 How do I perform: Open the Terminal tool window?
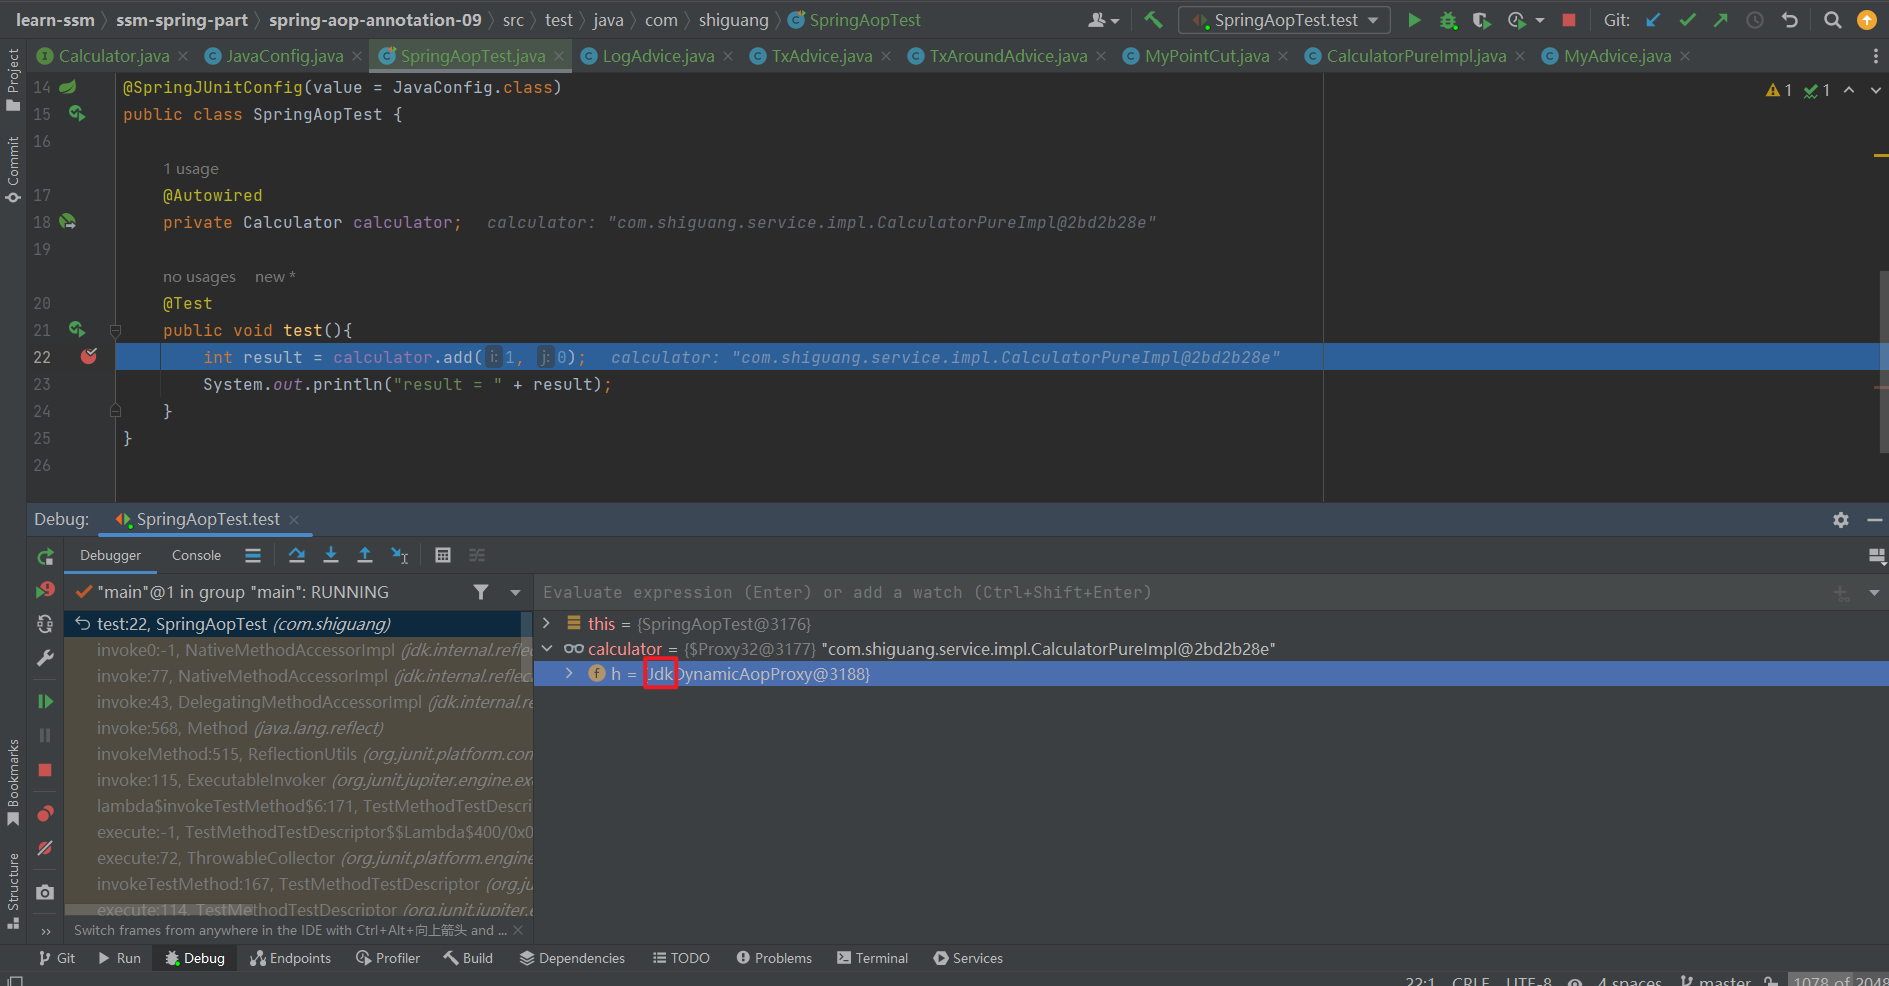click(872, 958)
